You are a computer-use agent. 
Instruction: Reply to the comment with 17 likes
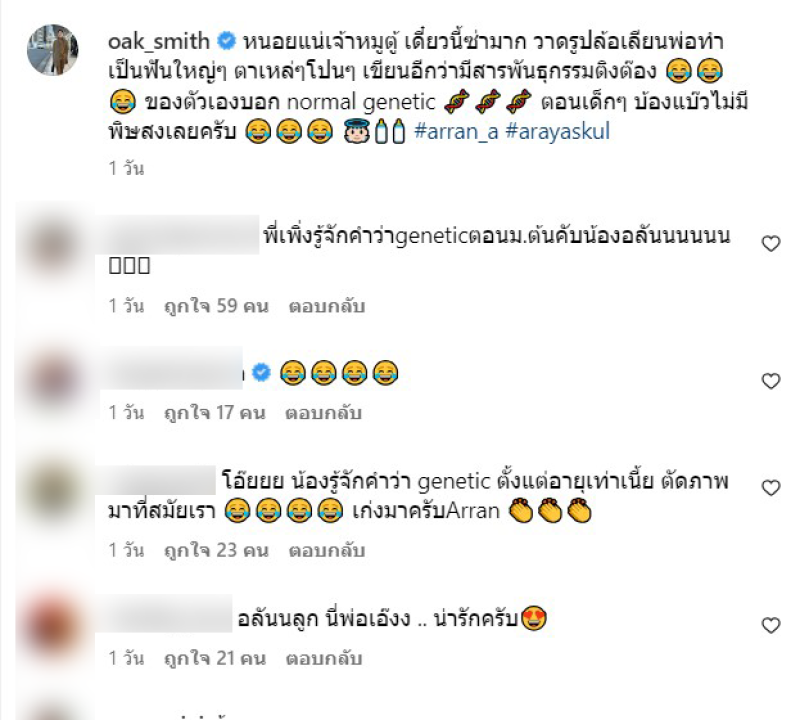(x=323, y=413)
